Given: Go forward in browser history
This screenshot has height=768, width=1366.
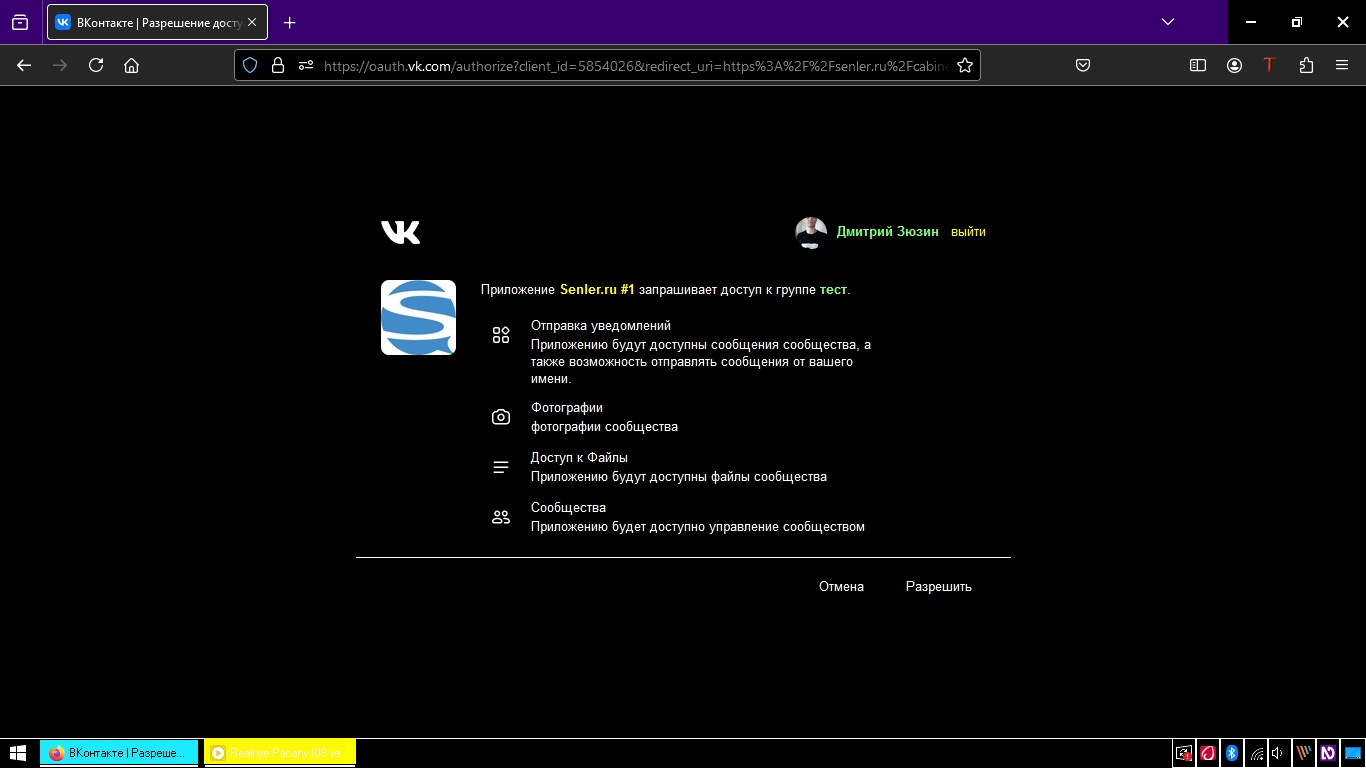Looking at the screenshot, I should click(x=60, y=65).
